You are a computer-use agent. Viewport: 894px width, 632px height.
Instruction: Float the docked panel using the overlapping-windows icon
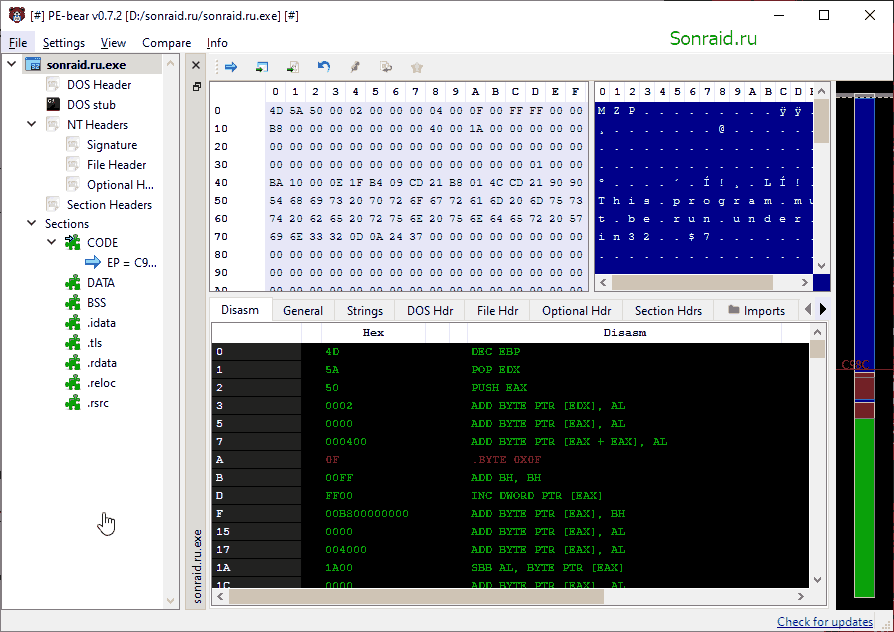click(197, 87)
